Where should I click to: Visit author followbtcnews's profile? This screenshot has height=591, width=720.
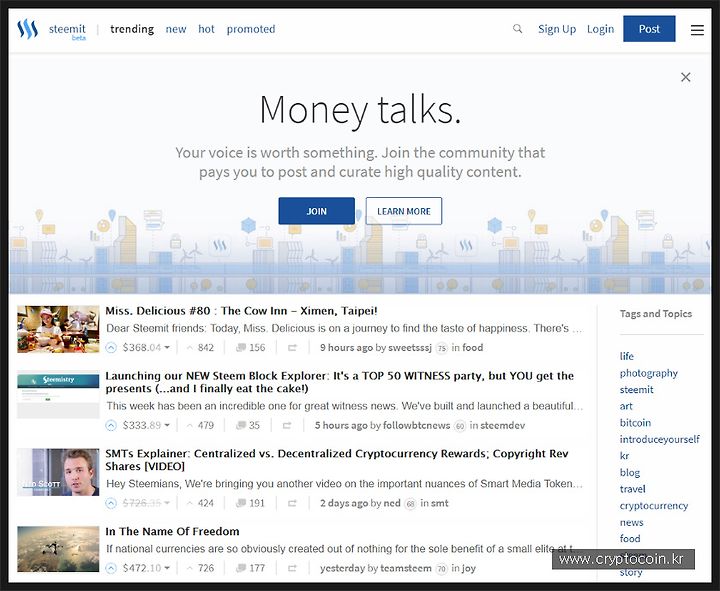[416, 426]
